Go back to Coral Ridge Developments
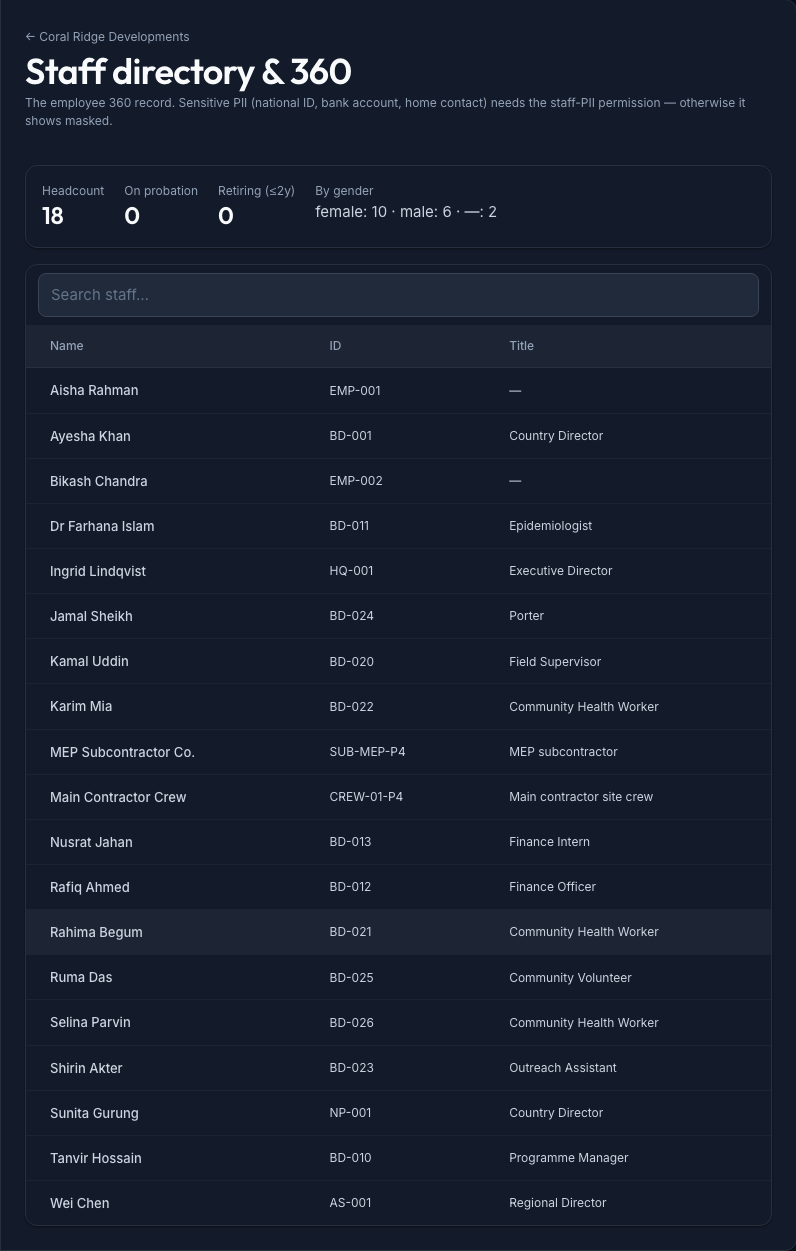The width and height of the screenshot is (796, 1251). pyautogui.click(x=107, y=37)
